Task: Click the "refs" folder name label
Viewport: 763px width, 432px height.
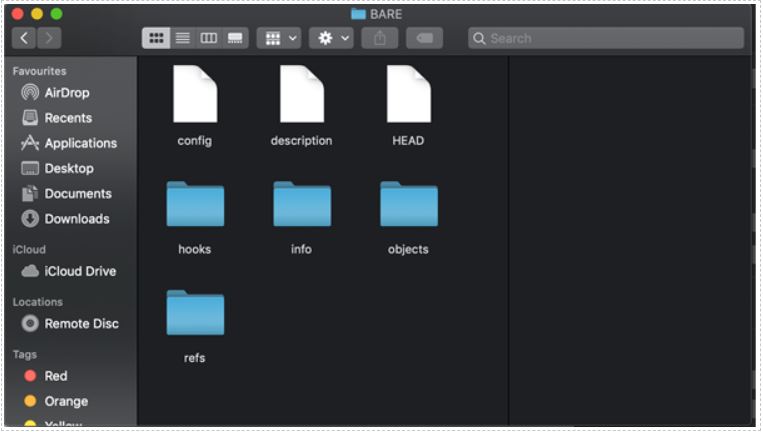Action: (195, 358)
